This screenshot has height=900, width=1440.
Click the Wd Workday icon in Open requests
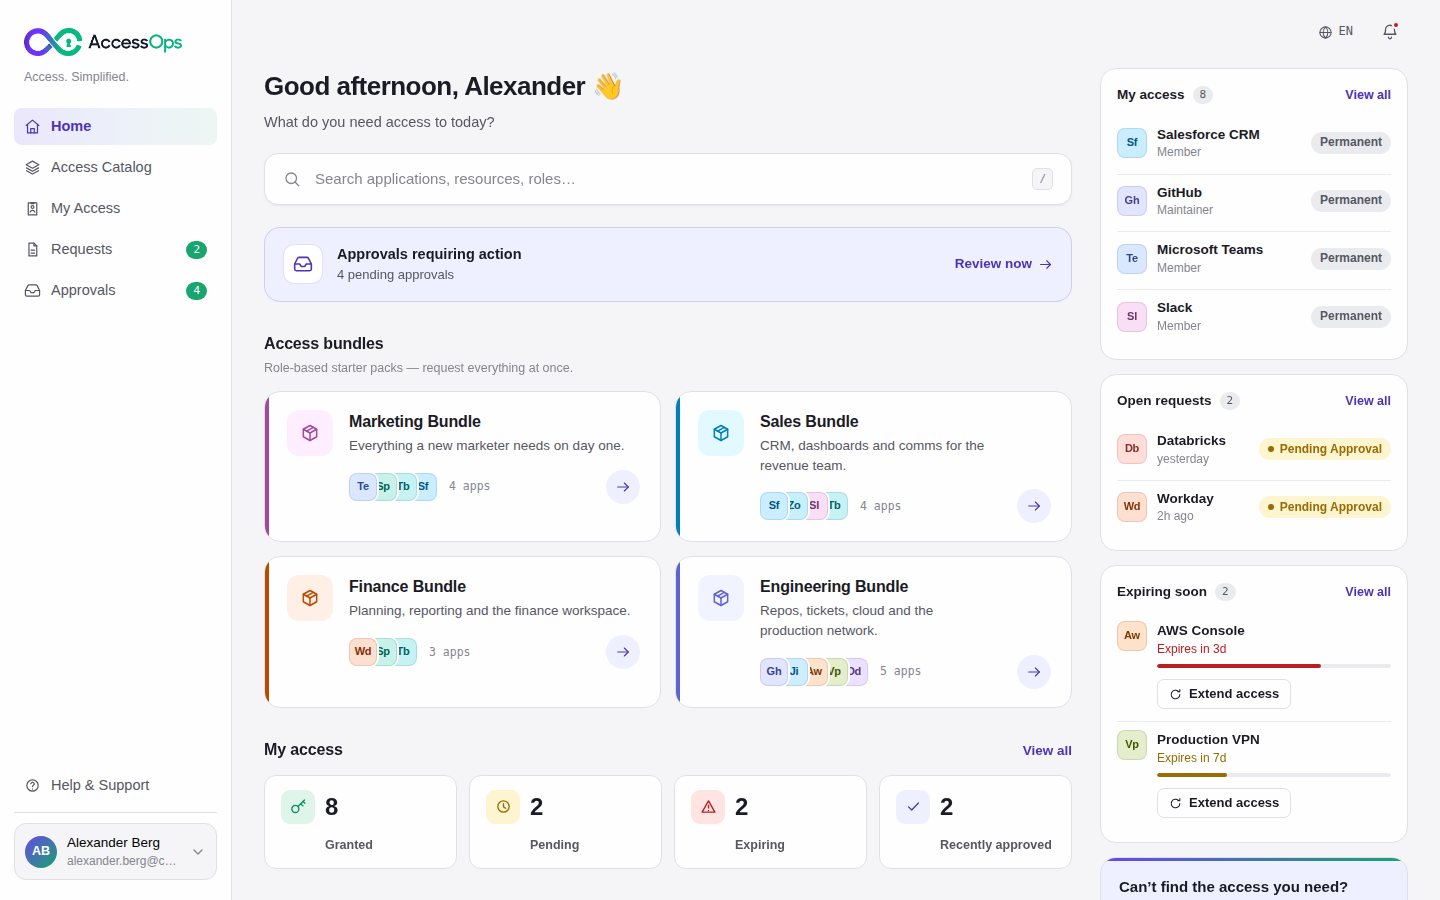click(1132, 507)
